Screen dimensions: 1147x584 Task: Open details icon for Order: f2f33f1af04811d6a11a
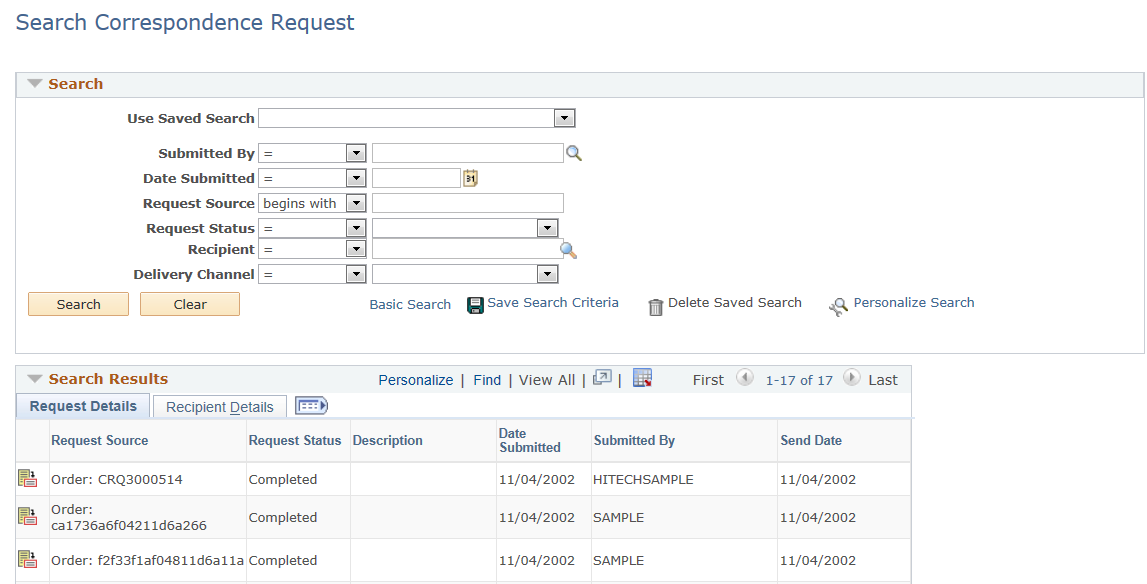click(27, 559)
